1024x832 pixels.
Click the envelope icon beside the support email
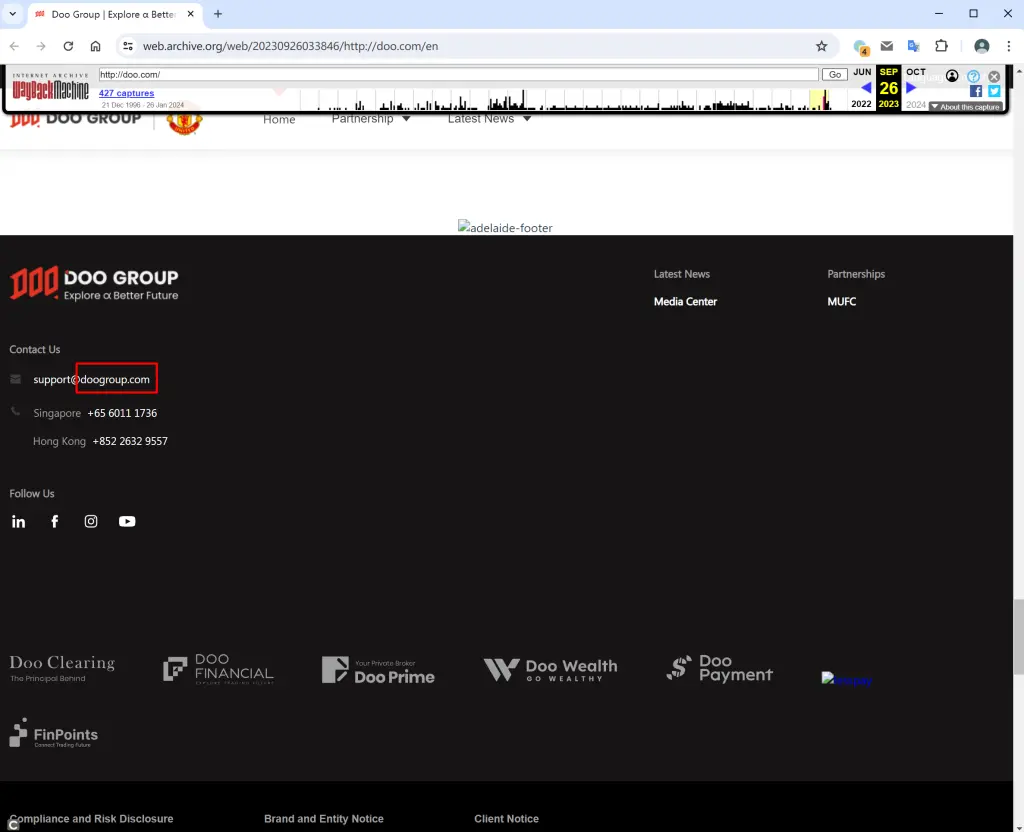[16, 379]
